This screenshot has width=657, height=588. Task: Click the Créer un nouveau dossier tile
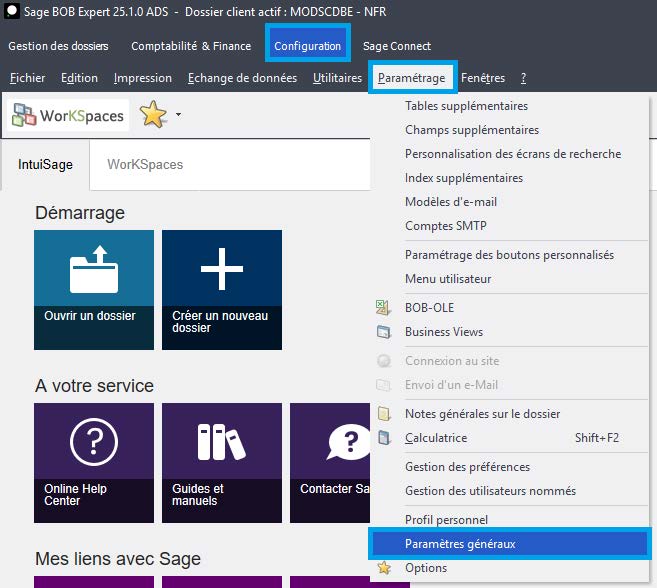coord(221,289)
